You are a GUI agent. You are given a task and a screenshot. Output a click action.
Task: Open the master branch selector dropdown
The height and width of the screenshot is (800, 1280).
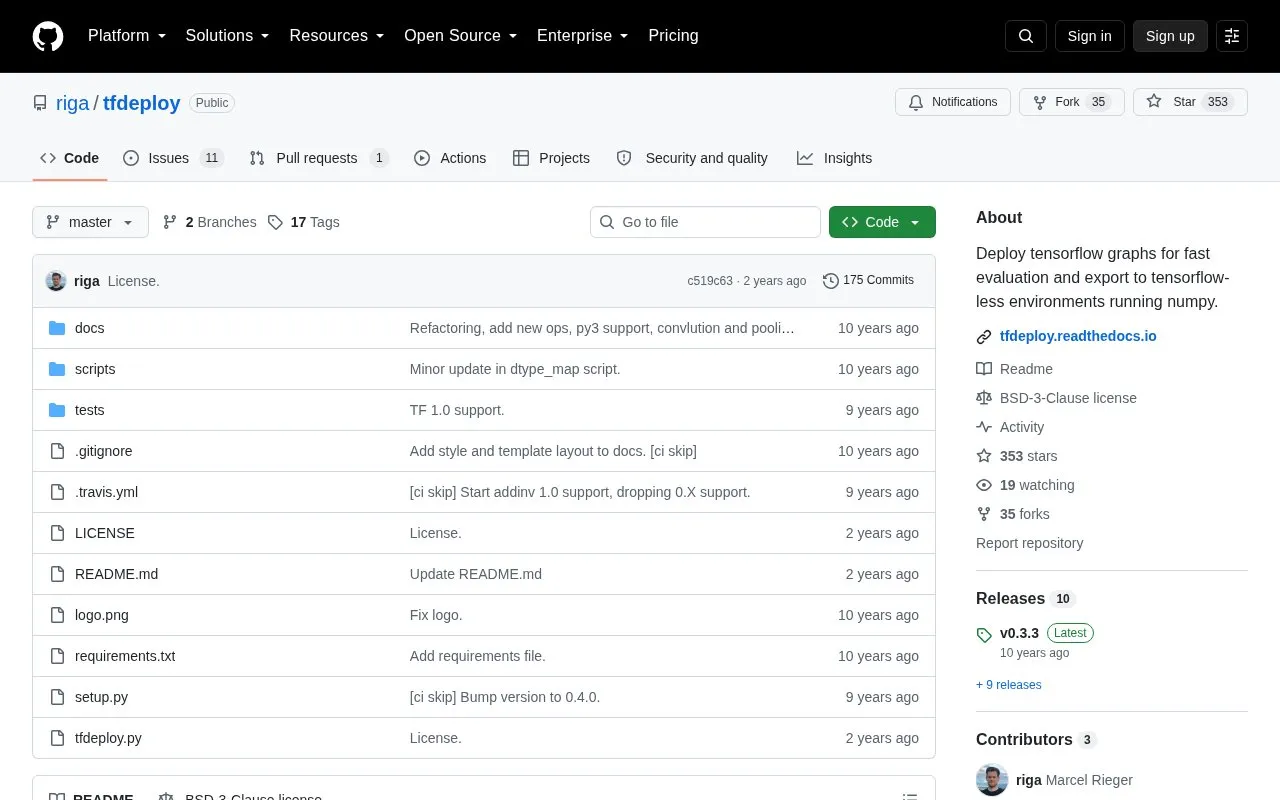(x=90, y=222)
